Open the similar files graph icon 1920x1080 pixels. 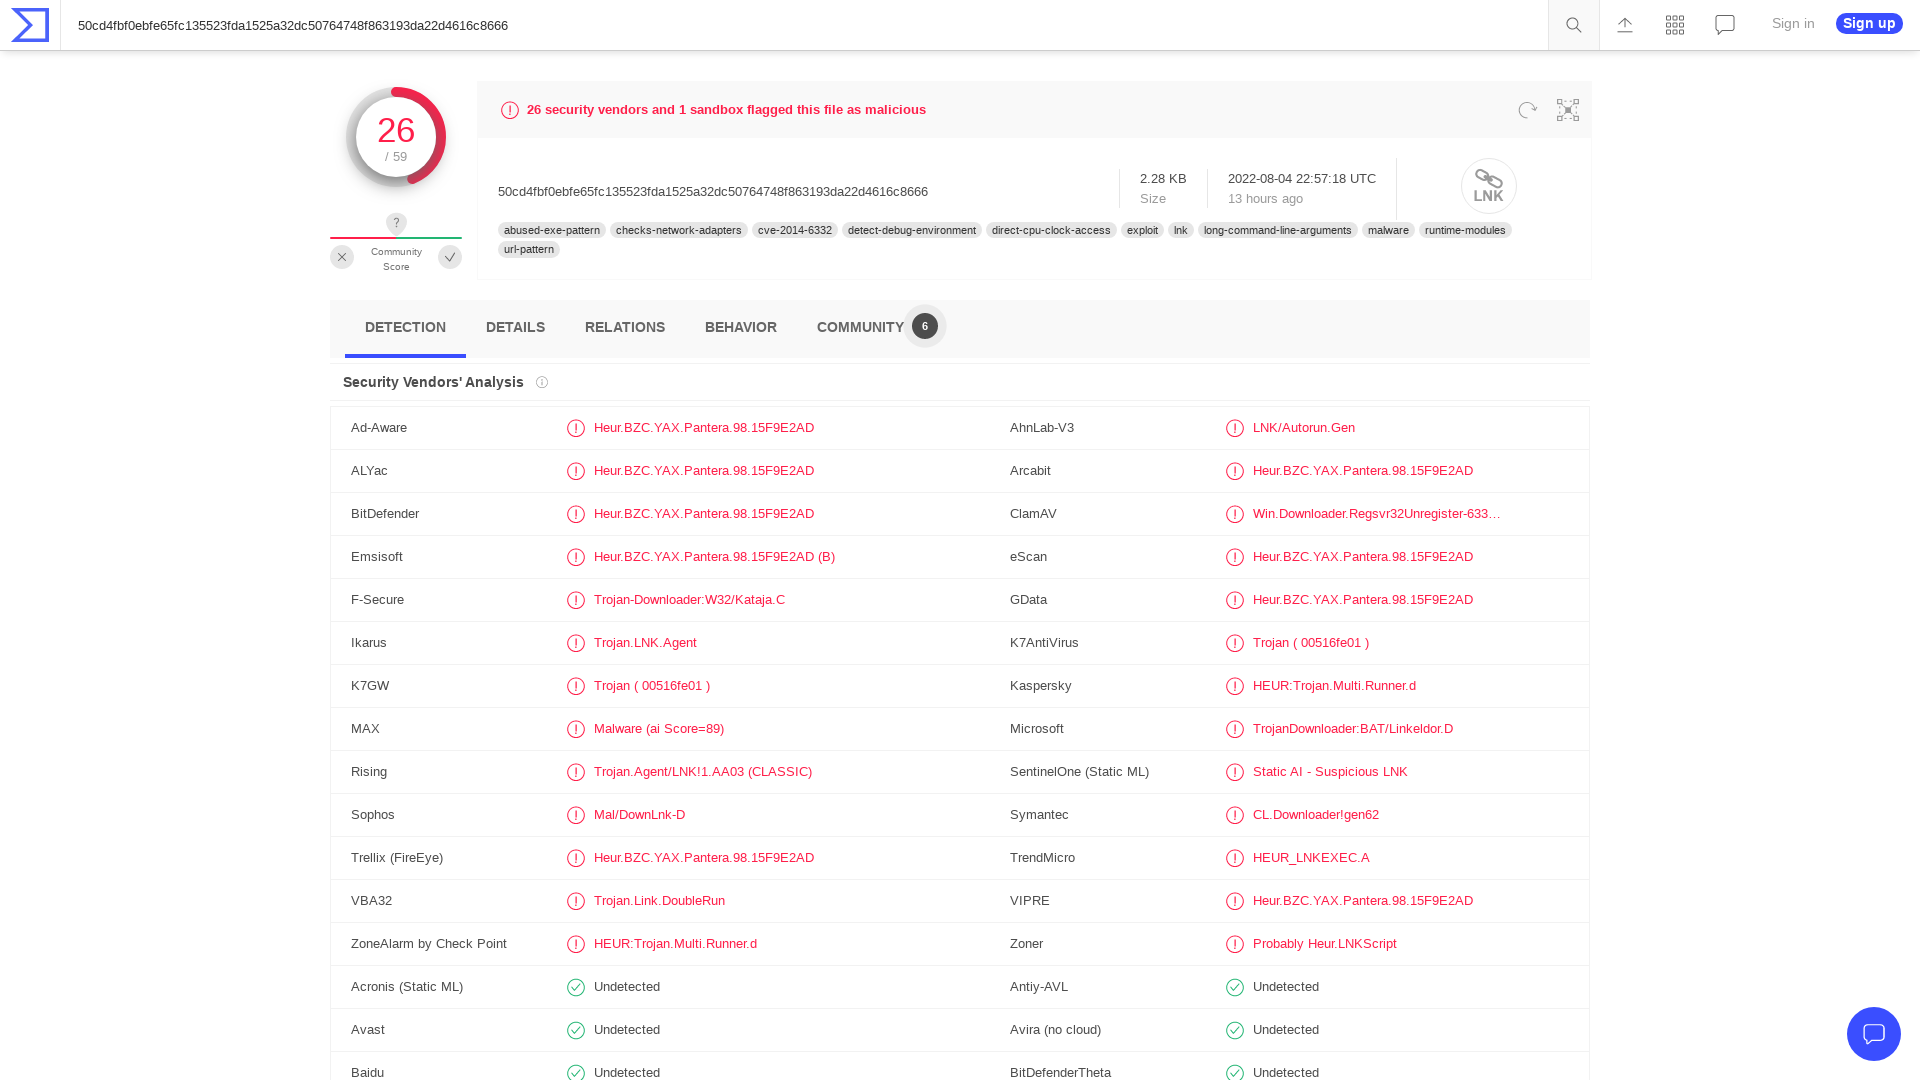(x=1567, y=110)
